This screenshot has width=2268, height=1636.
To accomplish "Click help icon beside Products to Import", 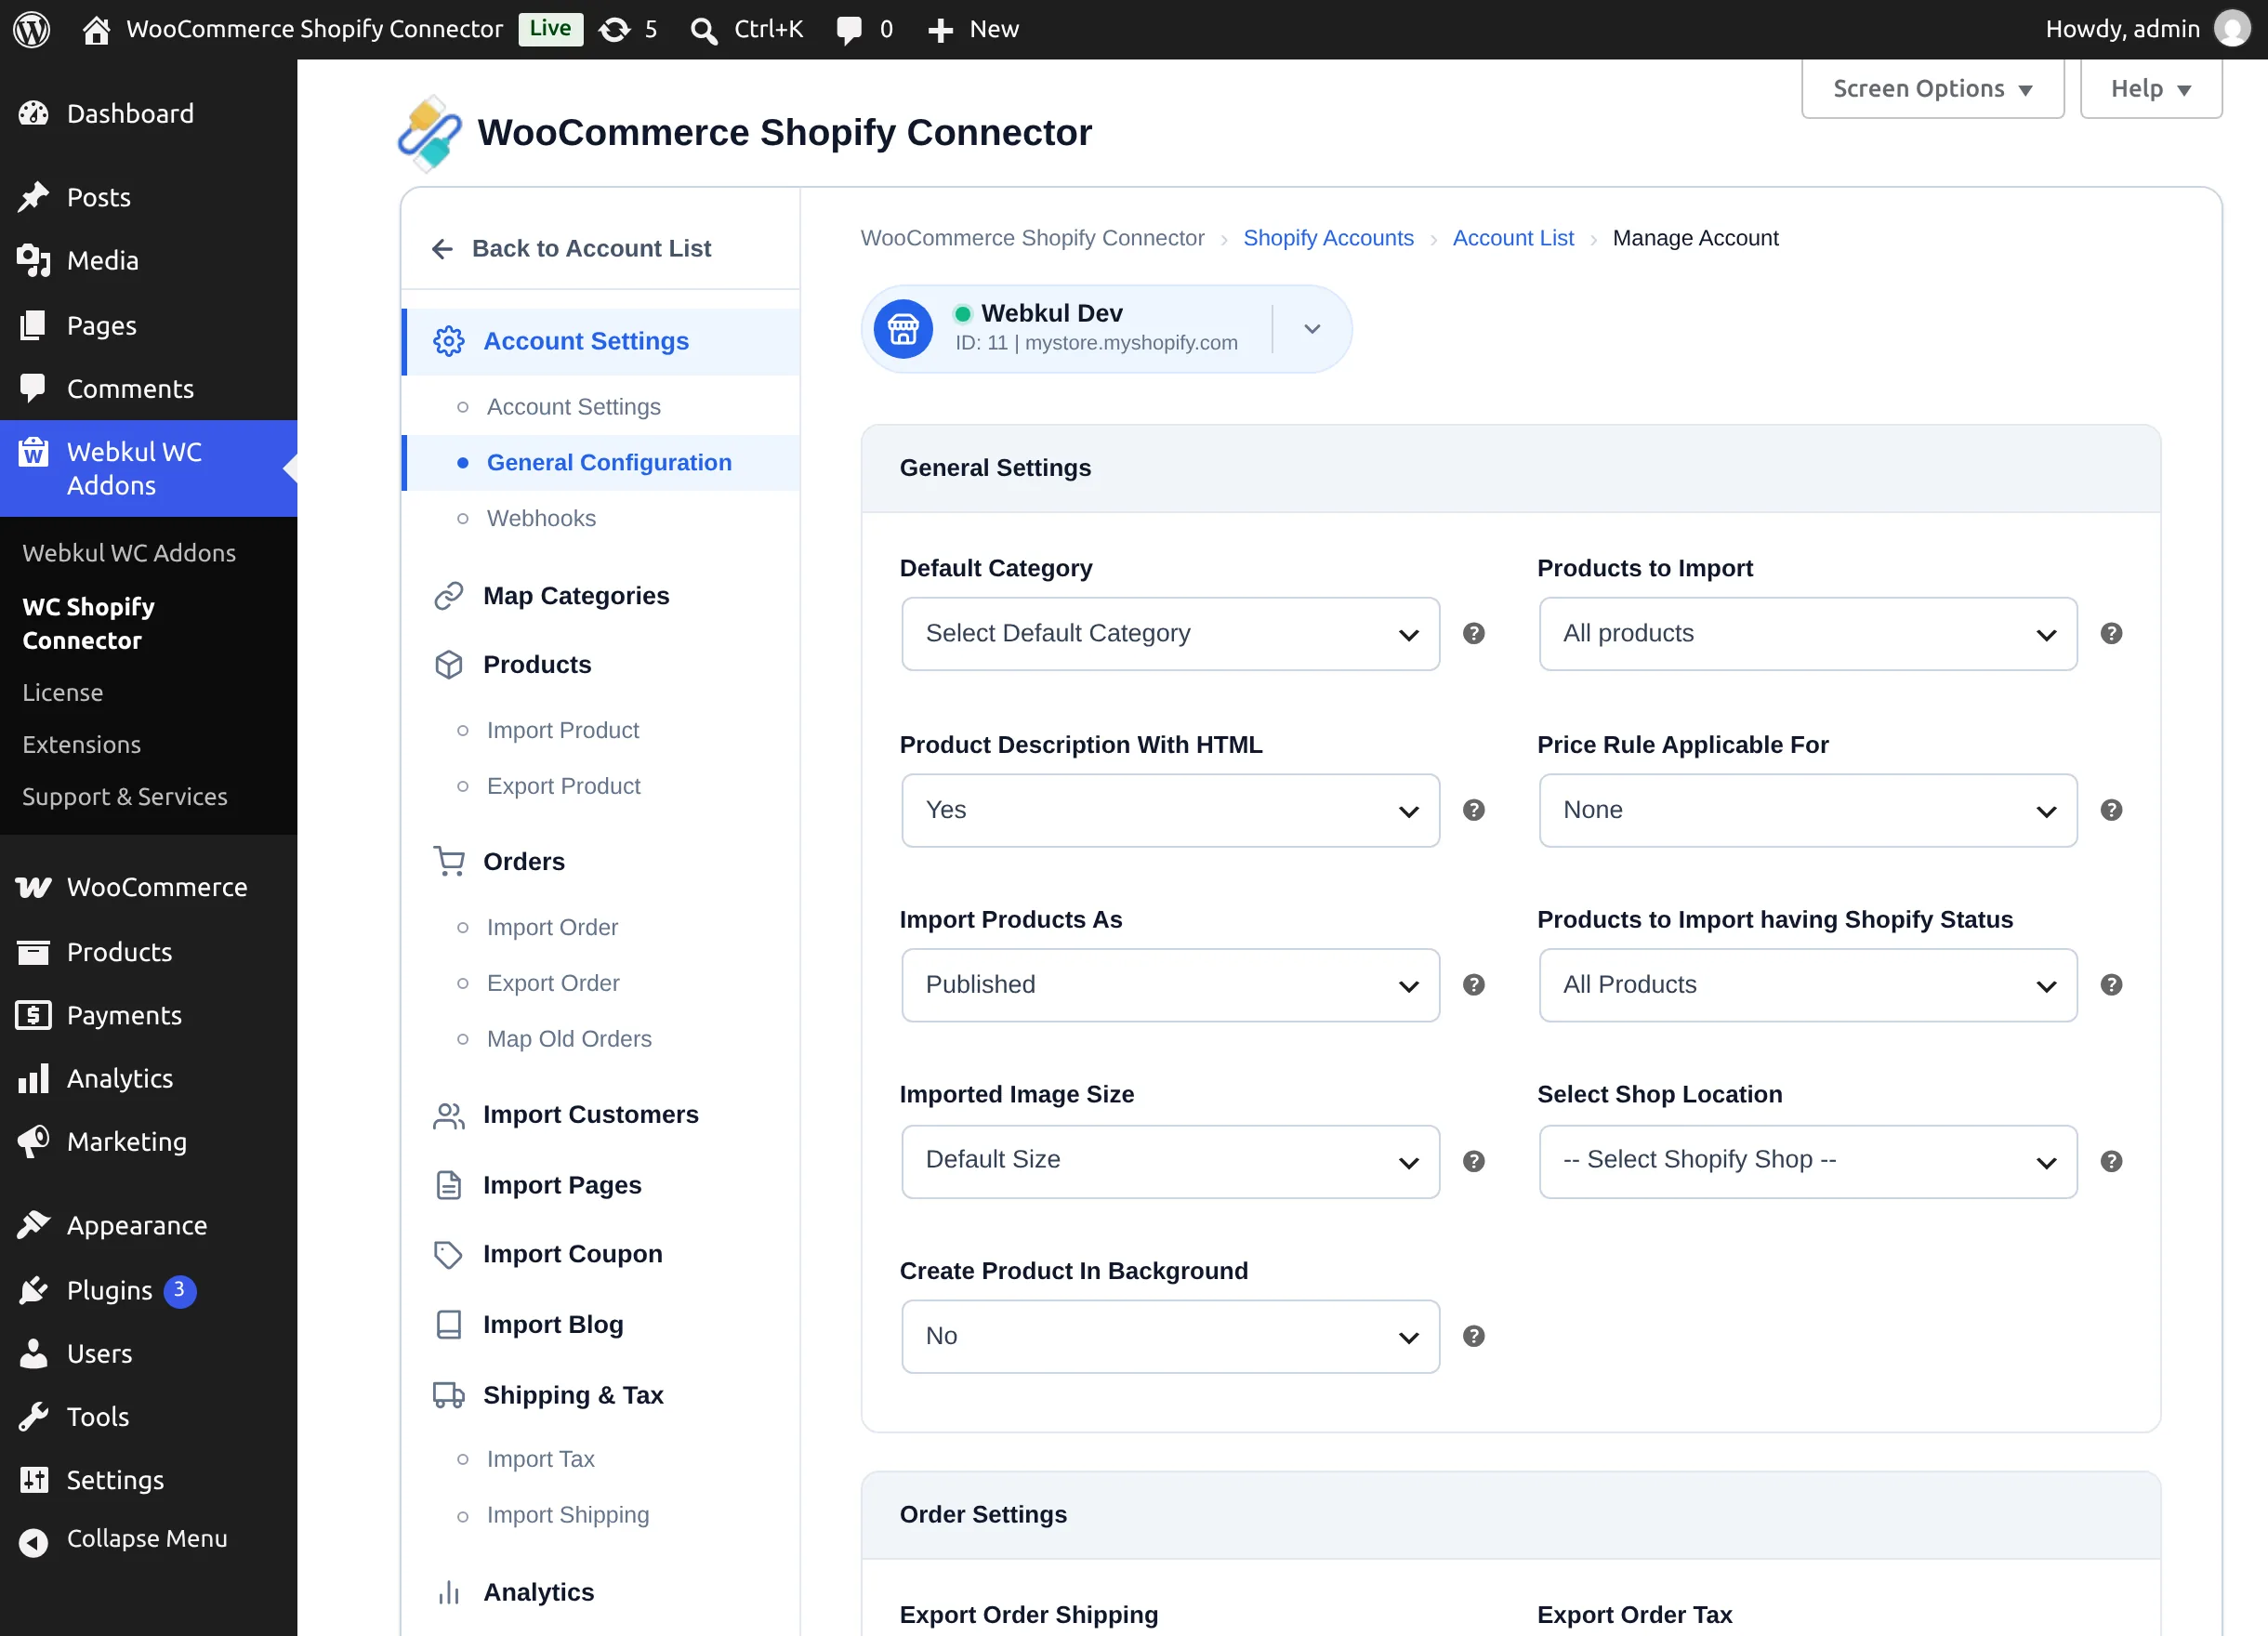I will click(2111, 634).
